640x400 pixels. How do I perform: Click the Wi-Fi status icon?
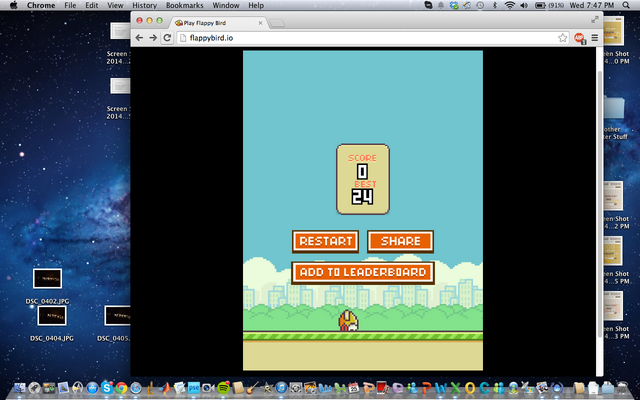point(510,5)
